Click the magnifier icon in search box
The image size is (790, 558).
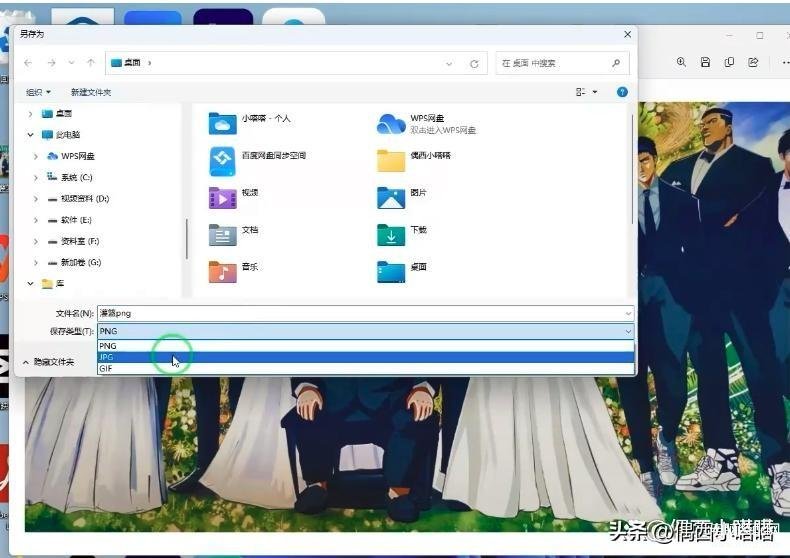[616, 63]
